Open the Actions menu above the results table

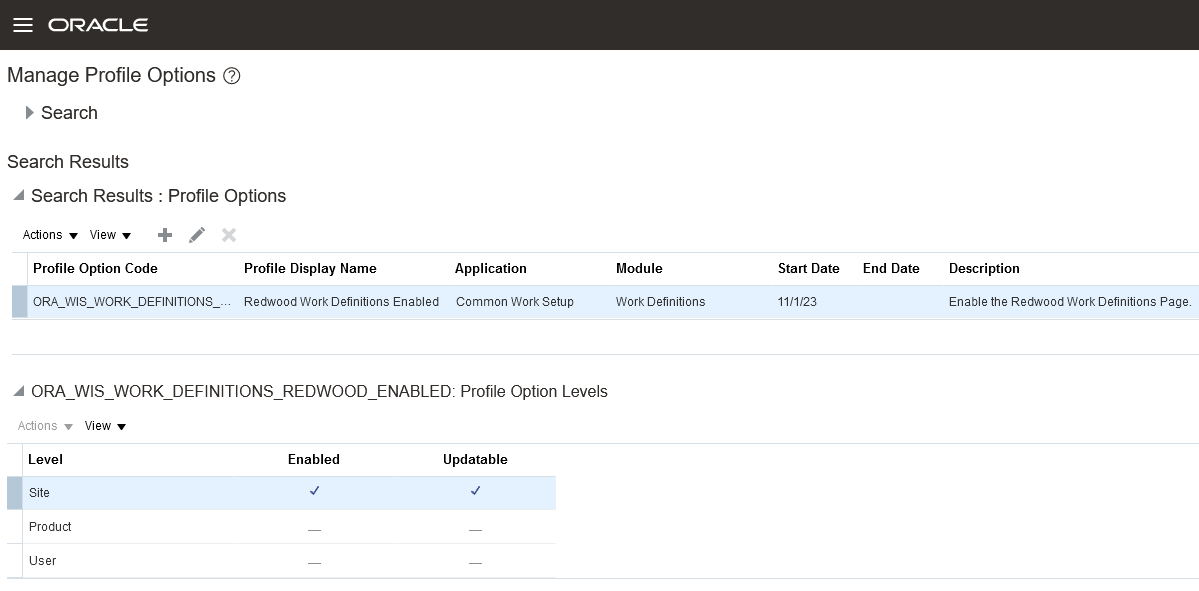tap(47, 234)
